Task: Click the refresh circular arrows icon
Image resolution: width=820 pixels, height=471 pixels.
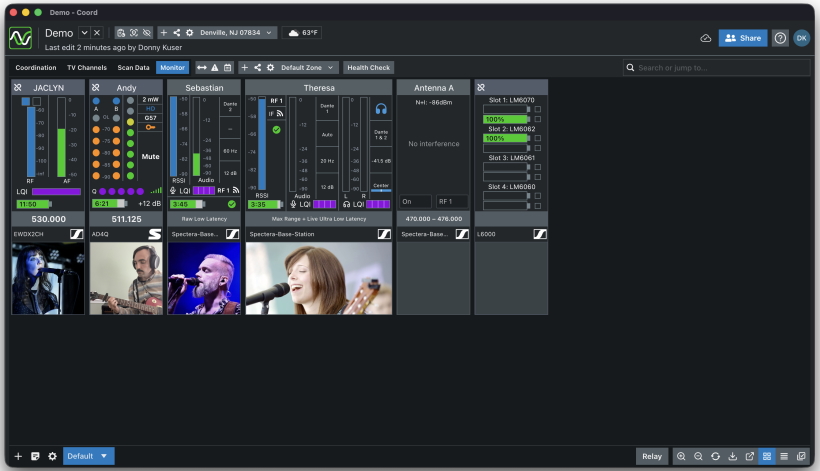Action: [x=715, y=456]
